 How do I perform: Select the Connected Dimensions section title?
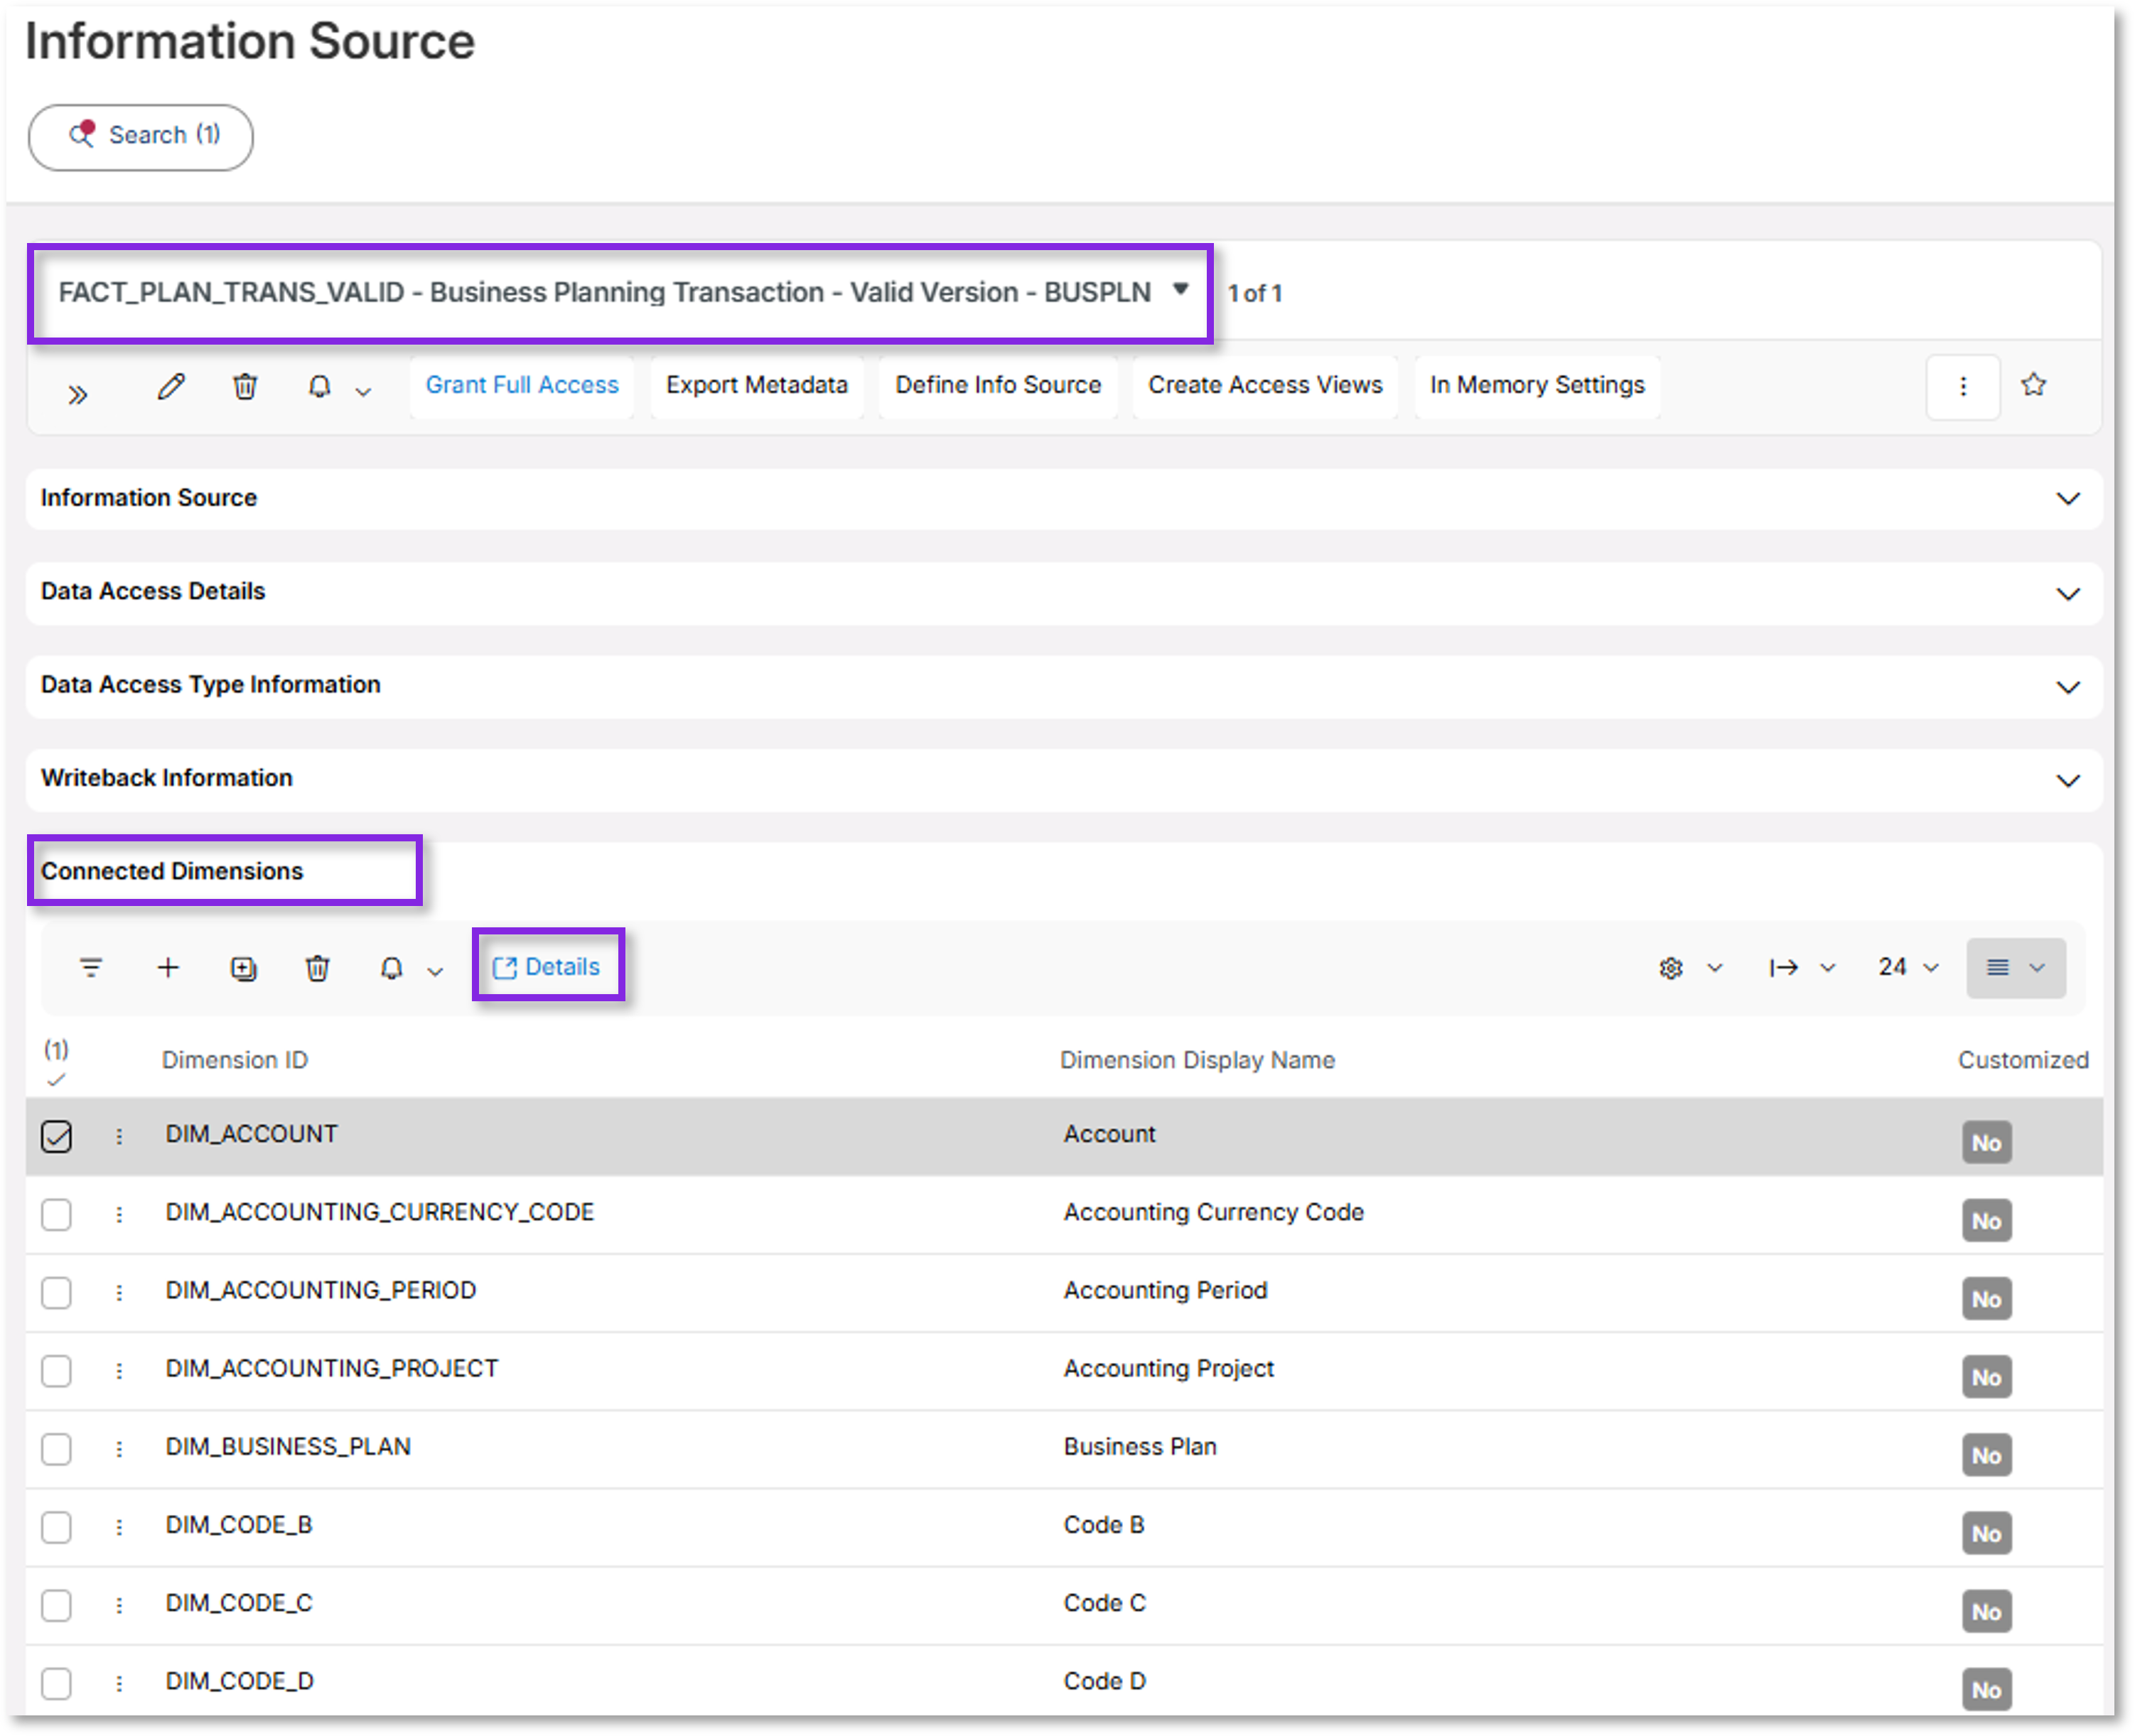(172, 871)
